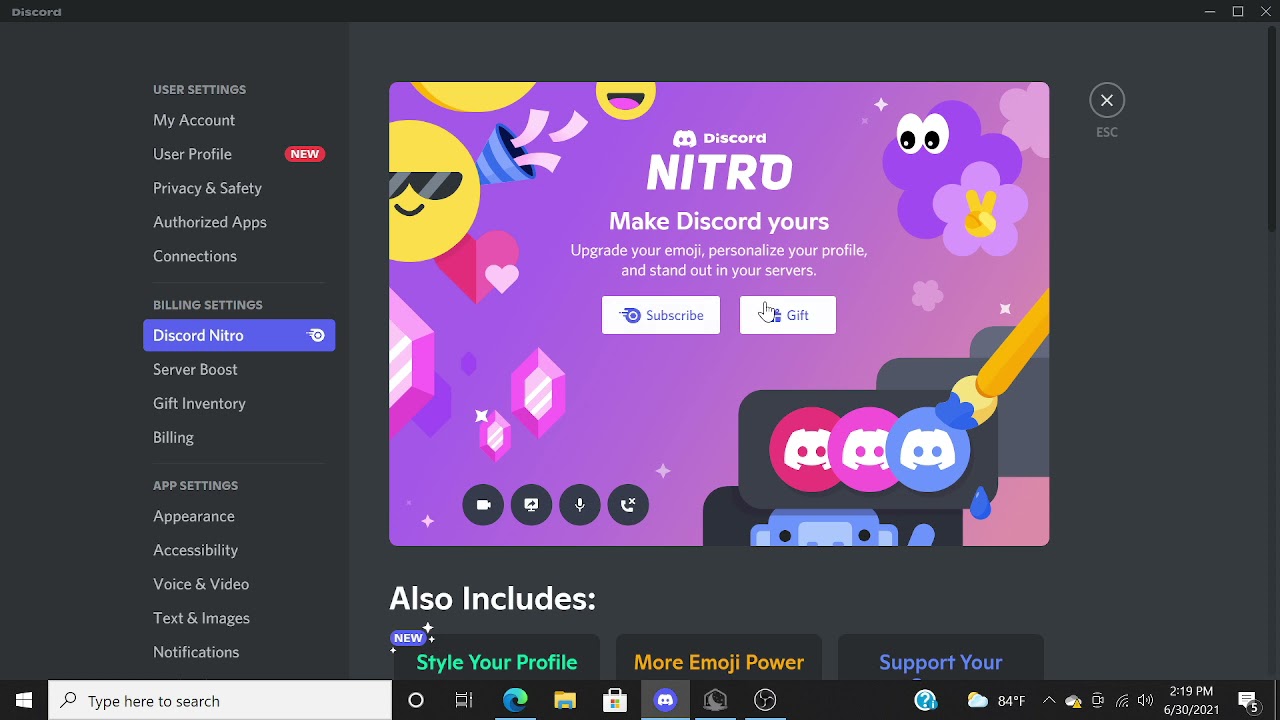
Task: Click the Discord icon in the taskbar
Action: point(665,700)
